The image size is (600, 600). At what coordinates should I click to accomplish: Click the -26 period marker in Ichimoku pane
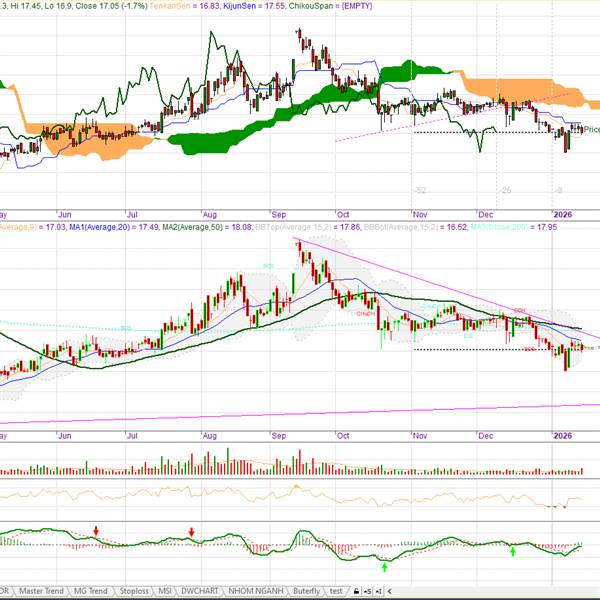pos(505,190)
